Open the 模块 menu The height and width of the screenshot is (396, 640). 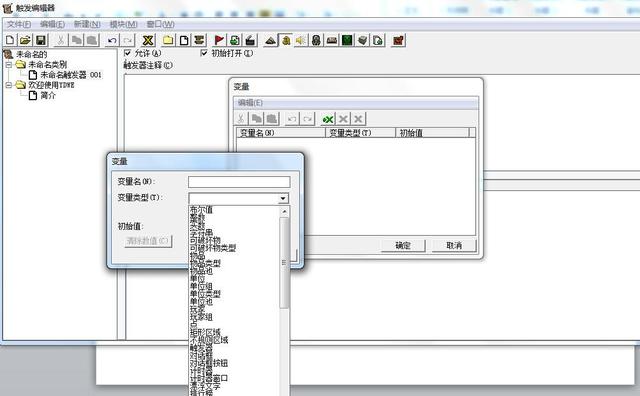[123, 24]
